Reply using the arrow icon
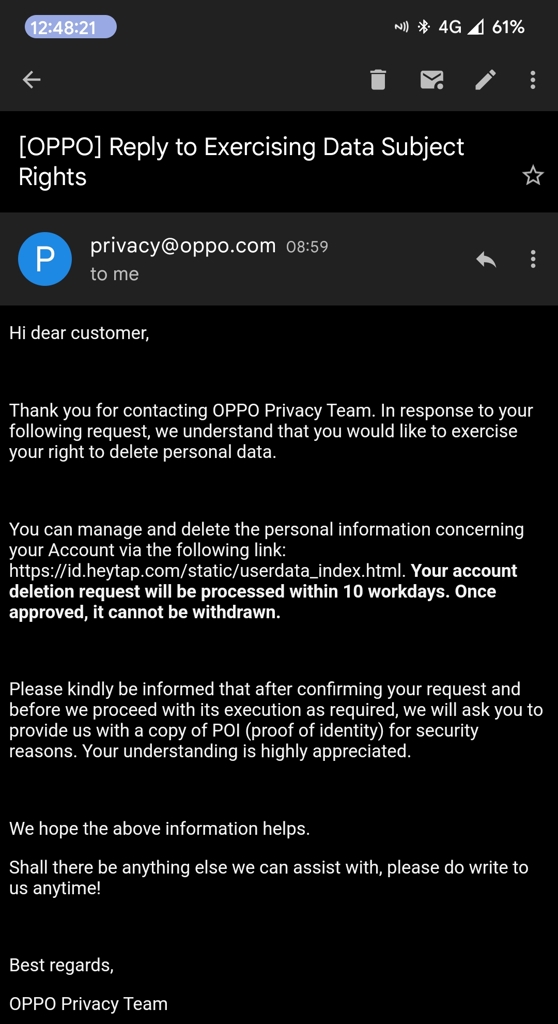558x1024 pixels. click(x=486, y=259)
